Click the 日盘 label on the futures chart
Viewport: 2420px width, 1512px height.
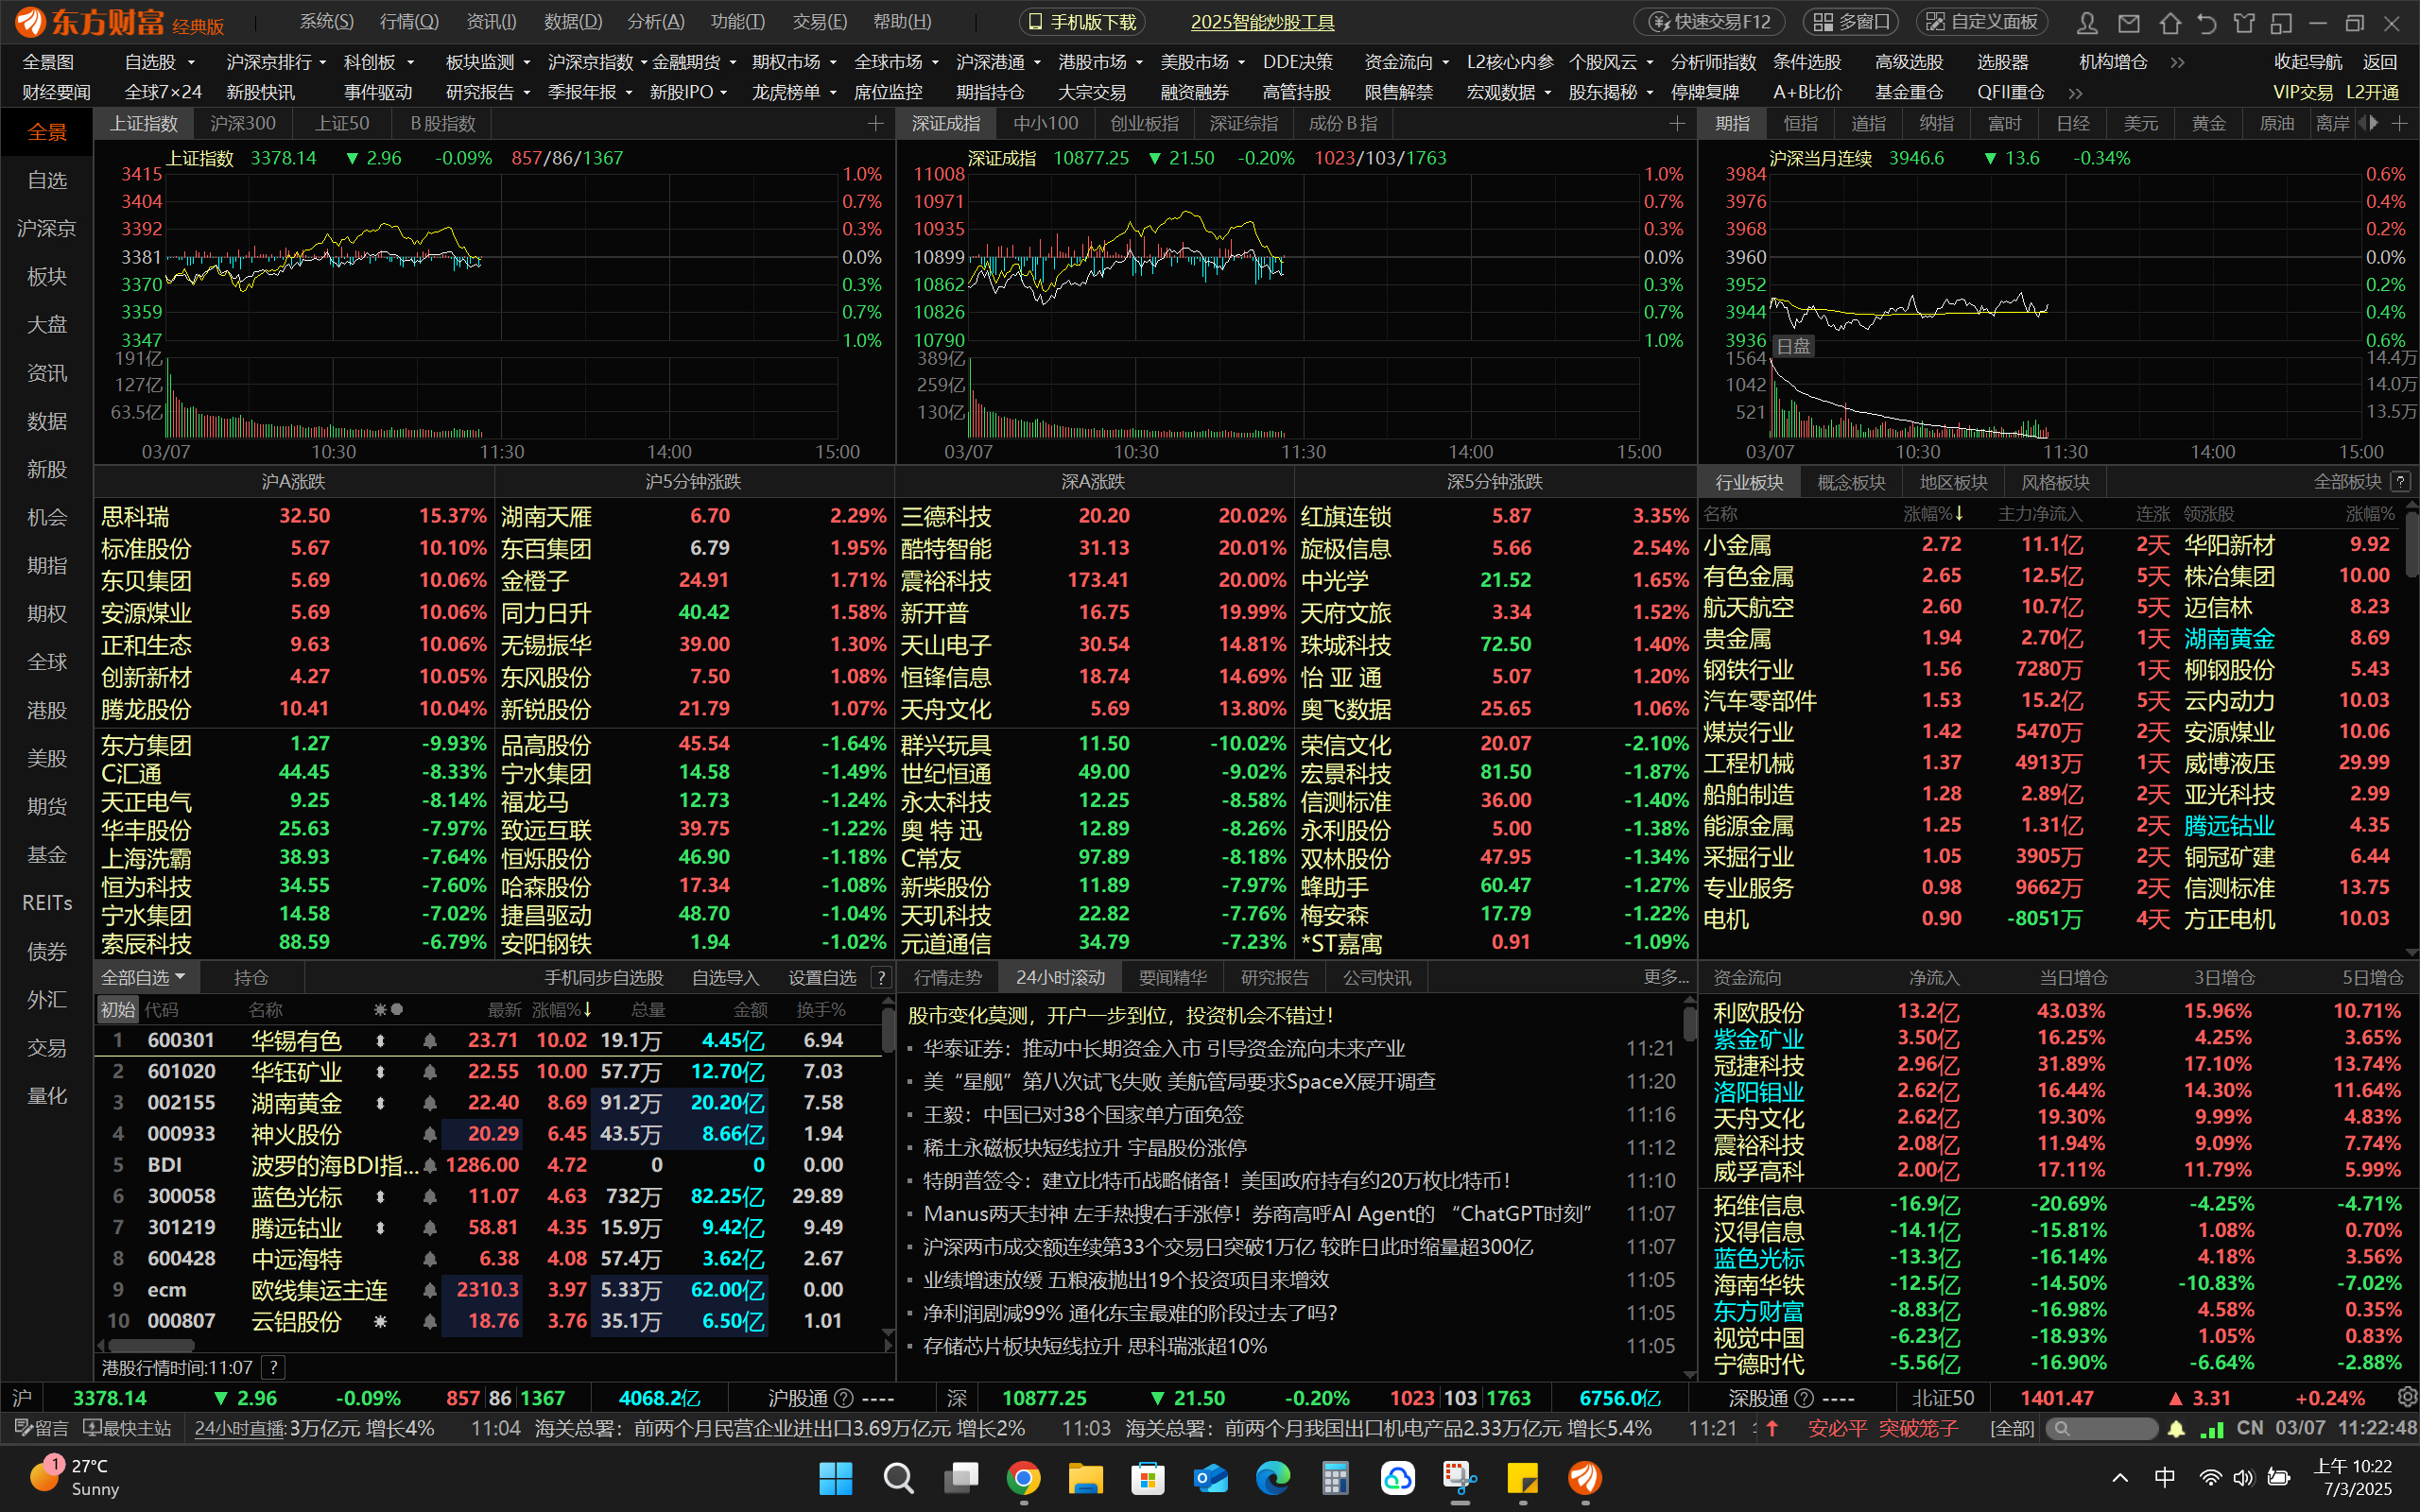(1793, 346)
